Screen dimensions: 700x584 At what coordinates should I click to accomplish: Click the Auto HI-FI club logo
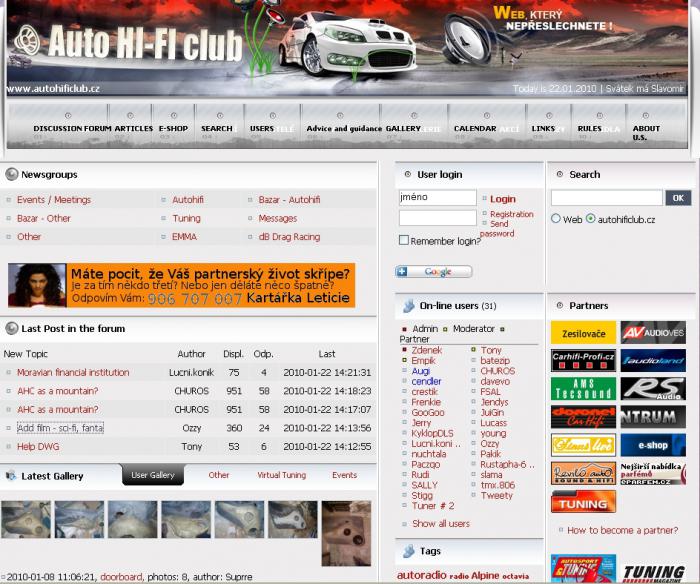click(x=130, y=44)
